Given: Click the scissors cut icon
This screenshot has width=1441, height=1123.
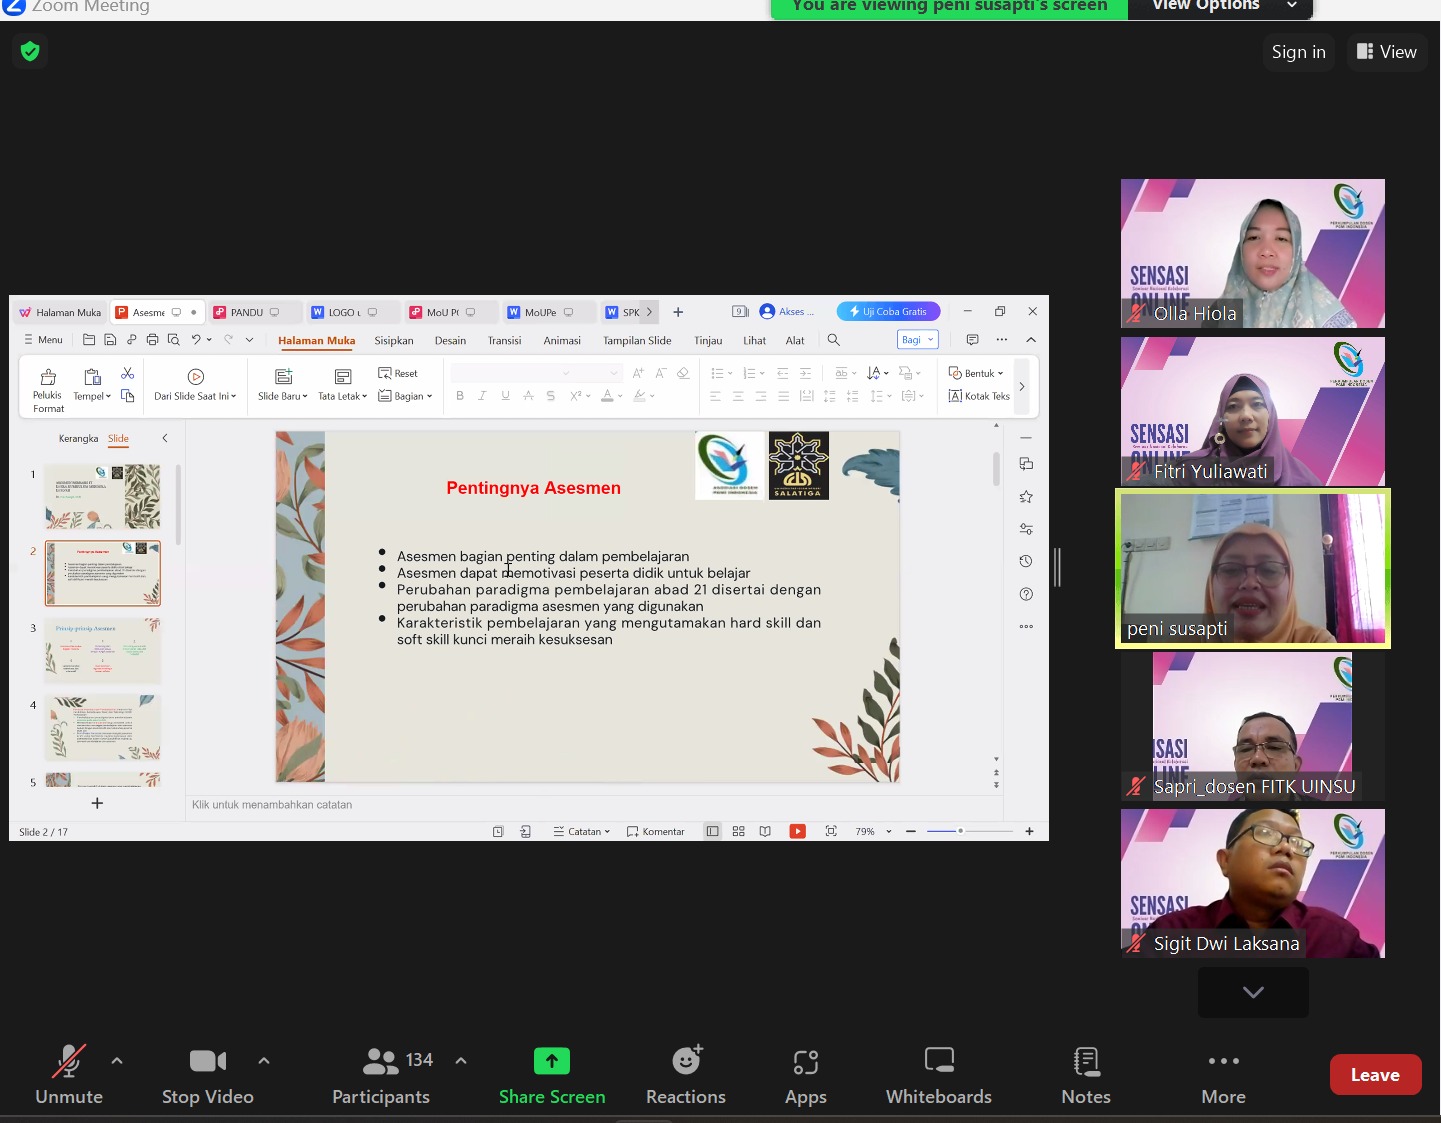Looking at the screenshot, I should point(127,373).
